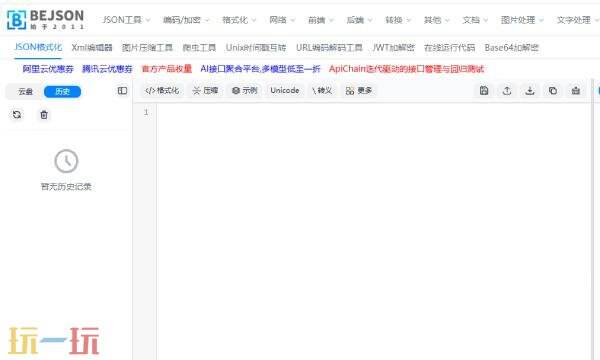The image size is (600, 360).
Task: Expand the 文字处理 menu
Action: [x=577, y=20]
